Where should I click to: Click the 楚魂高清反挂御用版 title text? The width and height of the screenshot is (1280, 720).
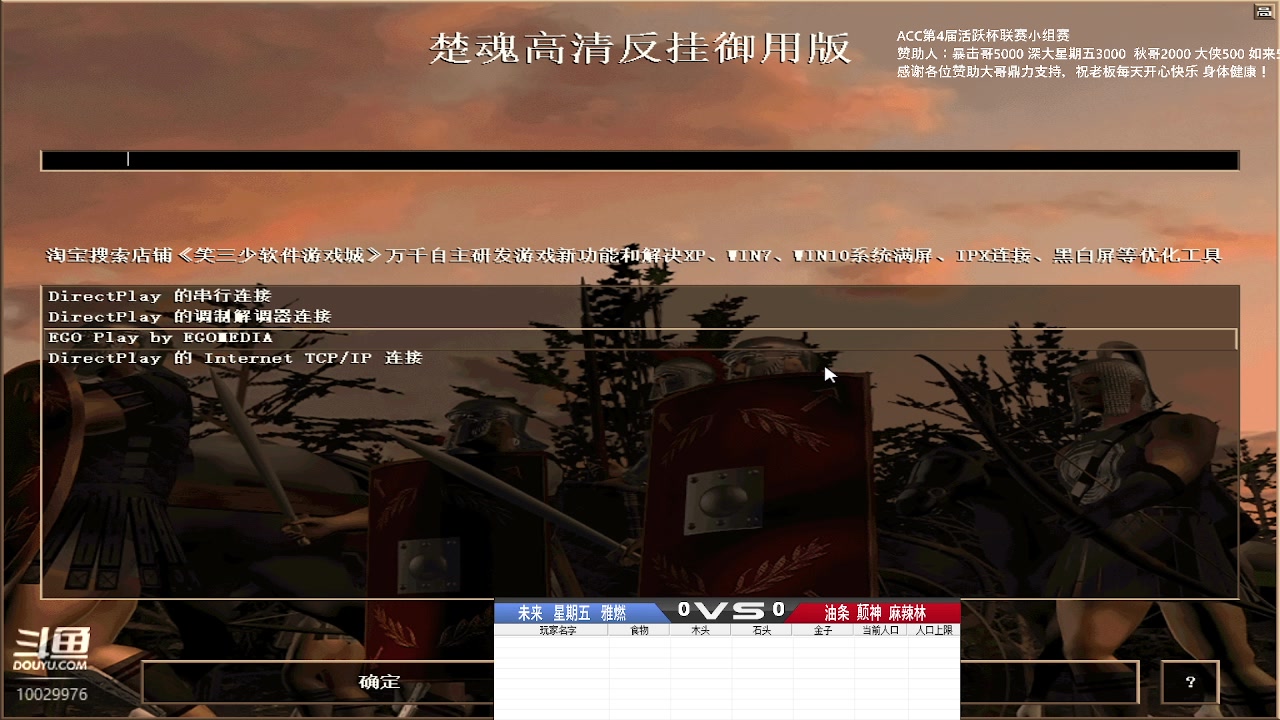(x=640, y=47)
